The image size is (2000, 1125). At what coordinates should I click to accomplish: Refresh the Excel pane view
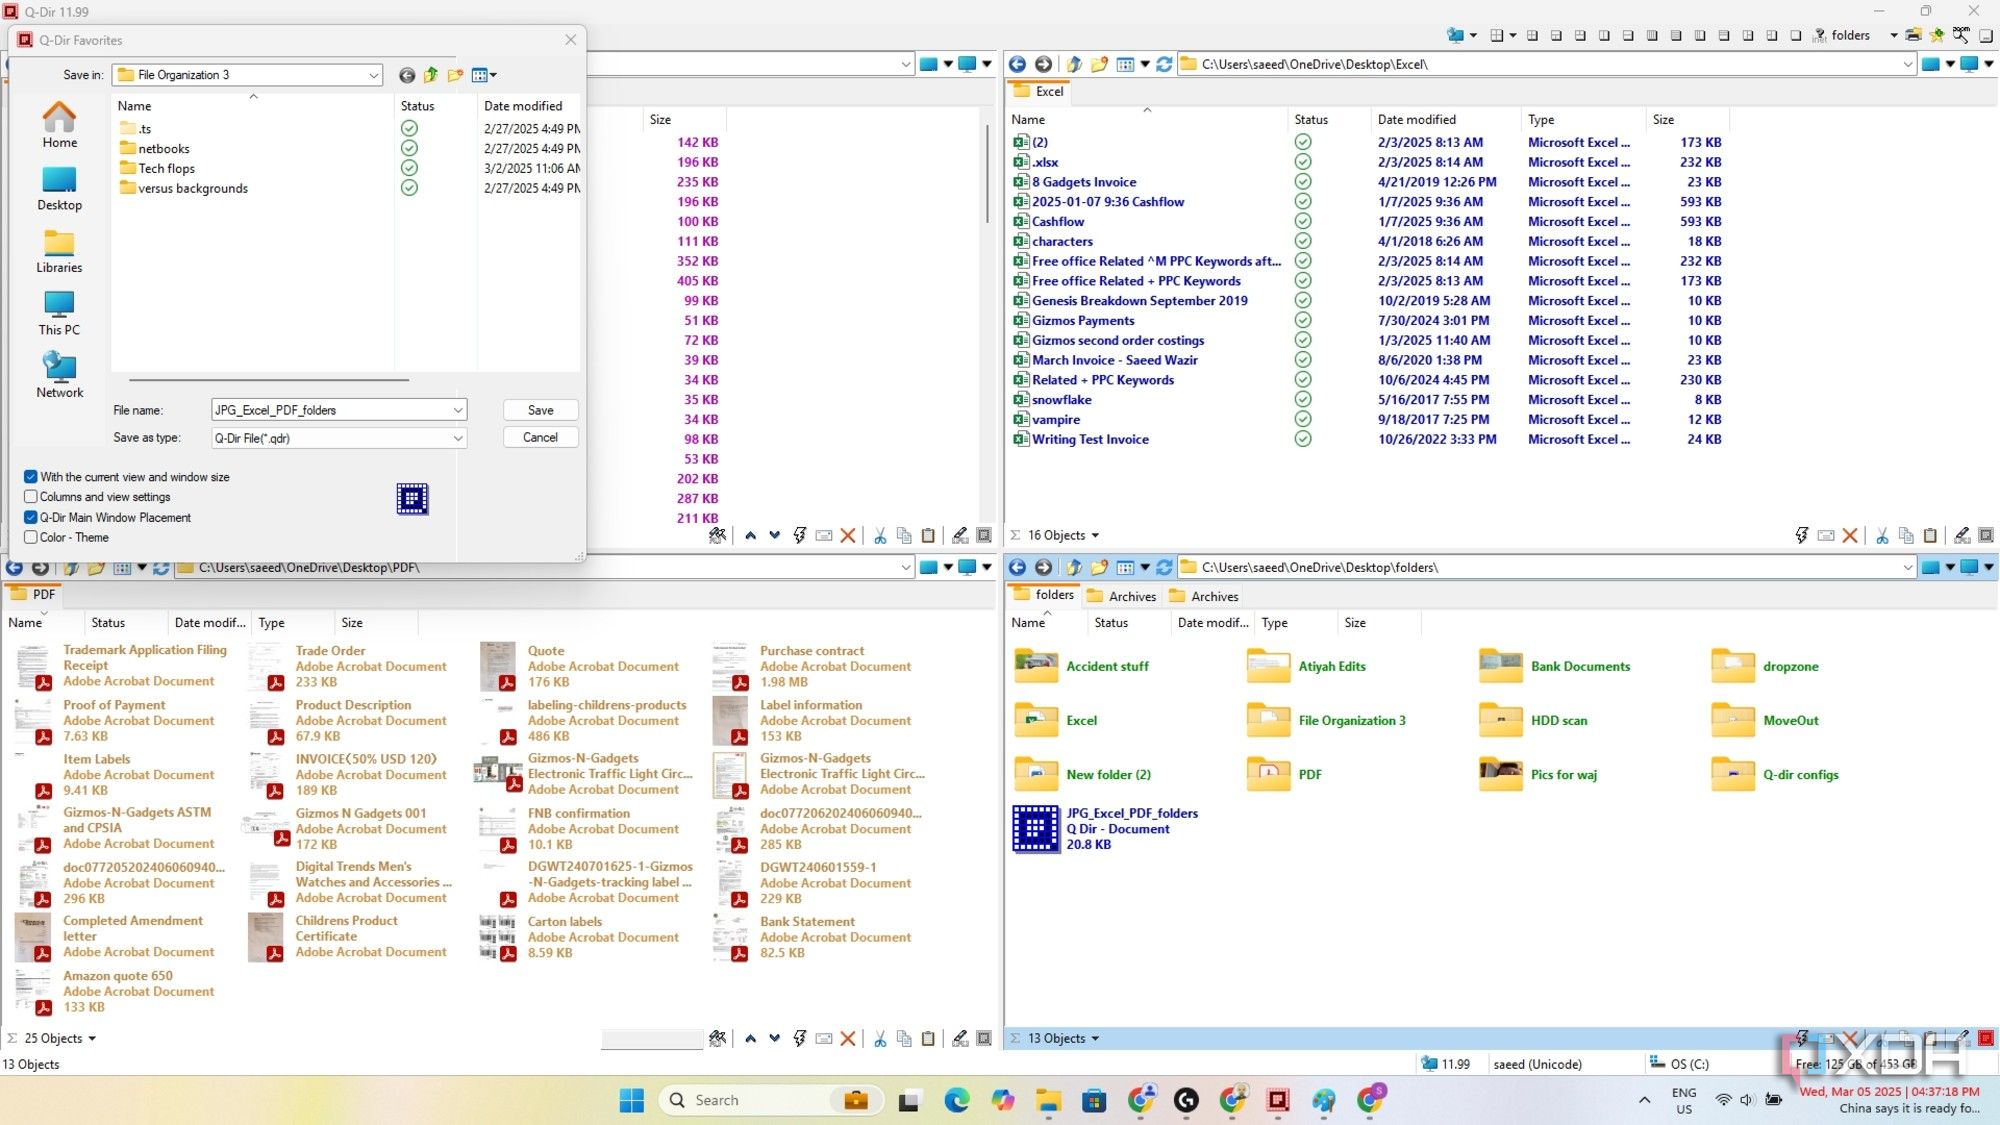coord(1164,64)
